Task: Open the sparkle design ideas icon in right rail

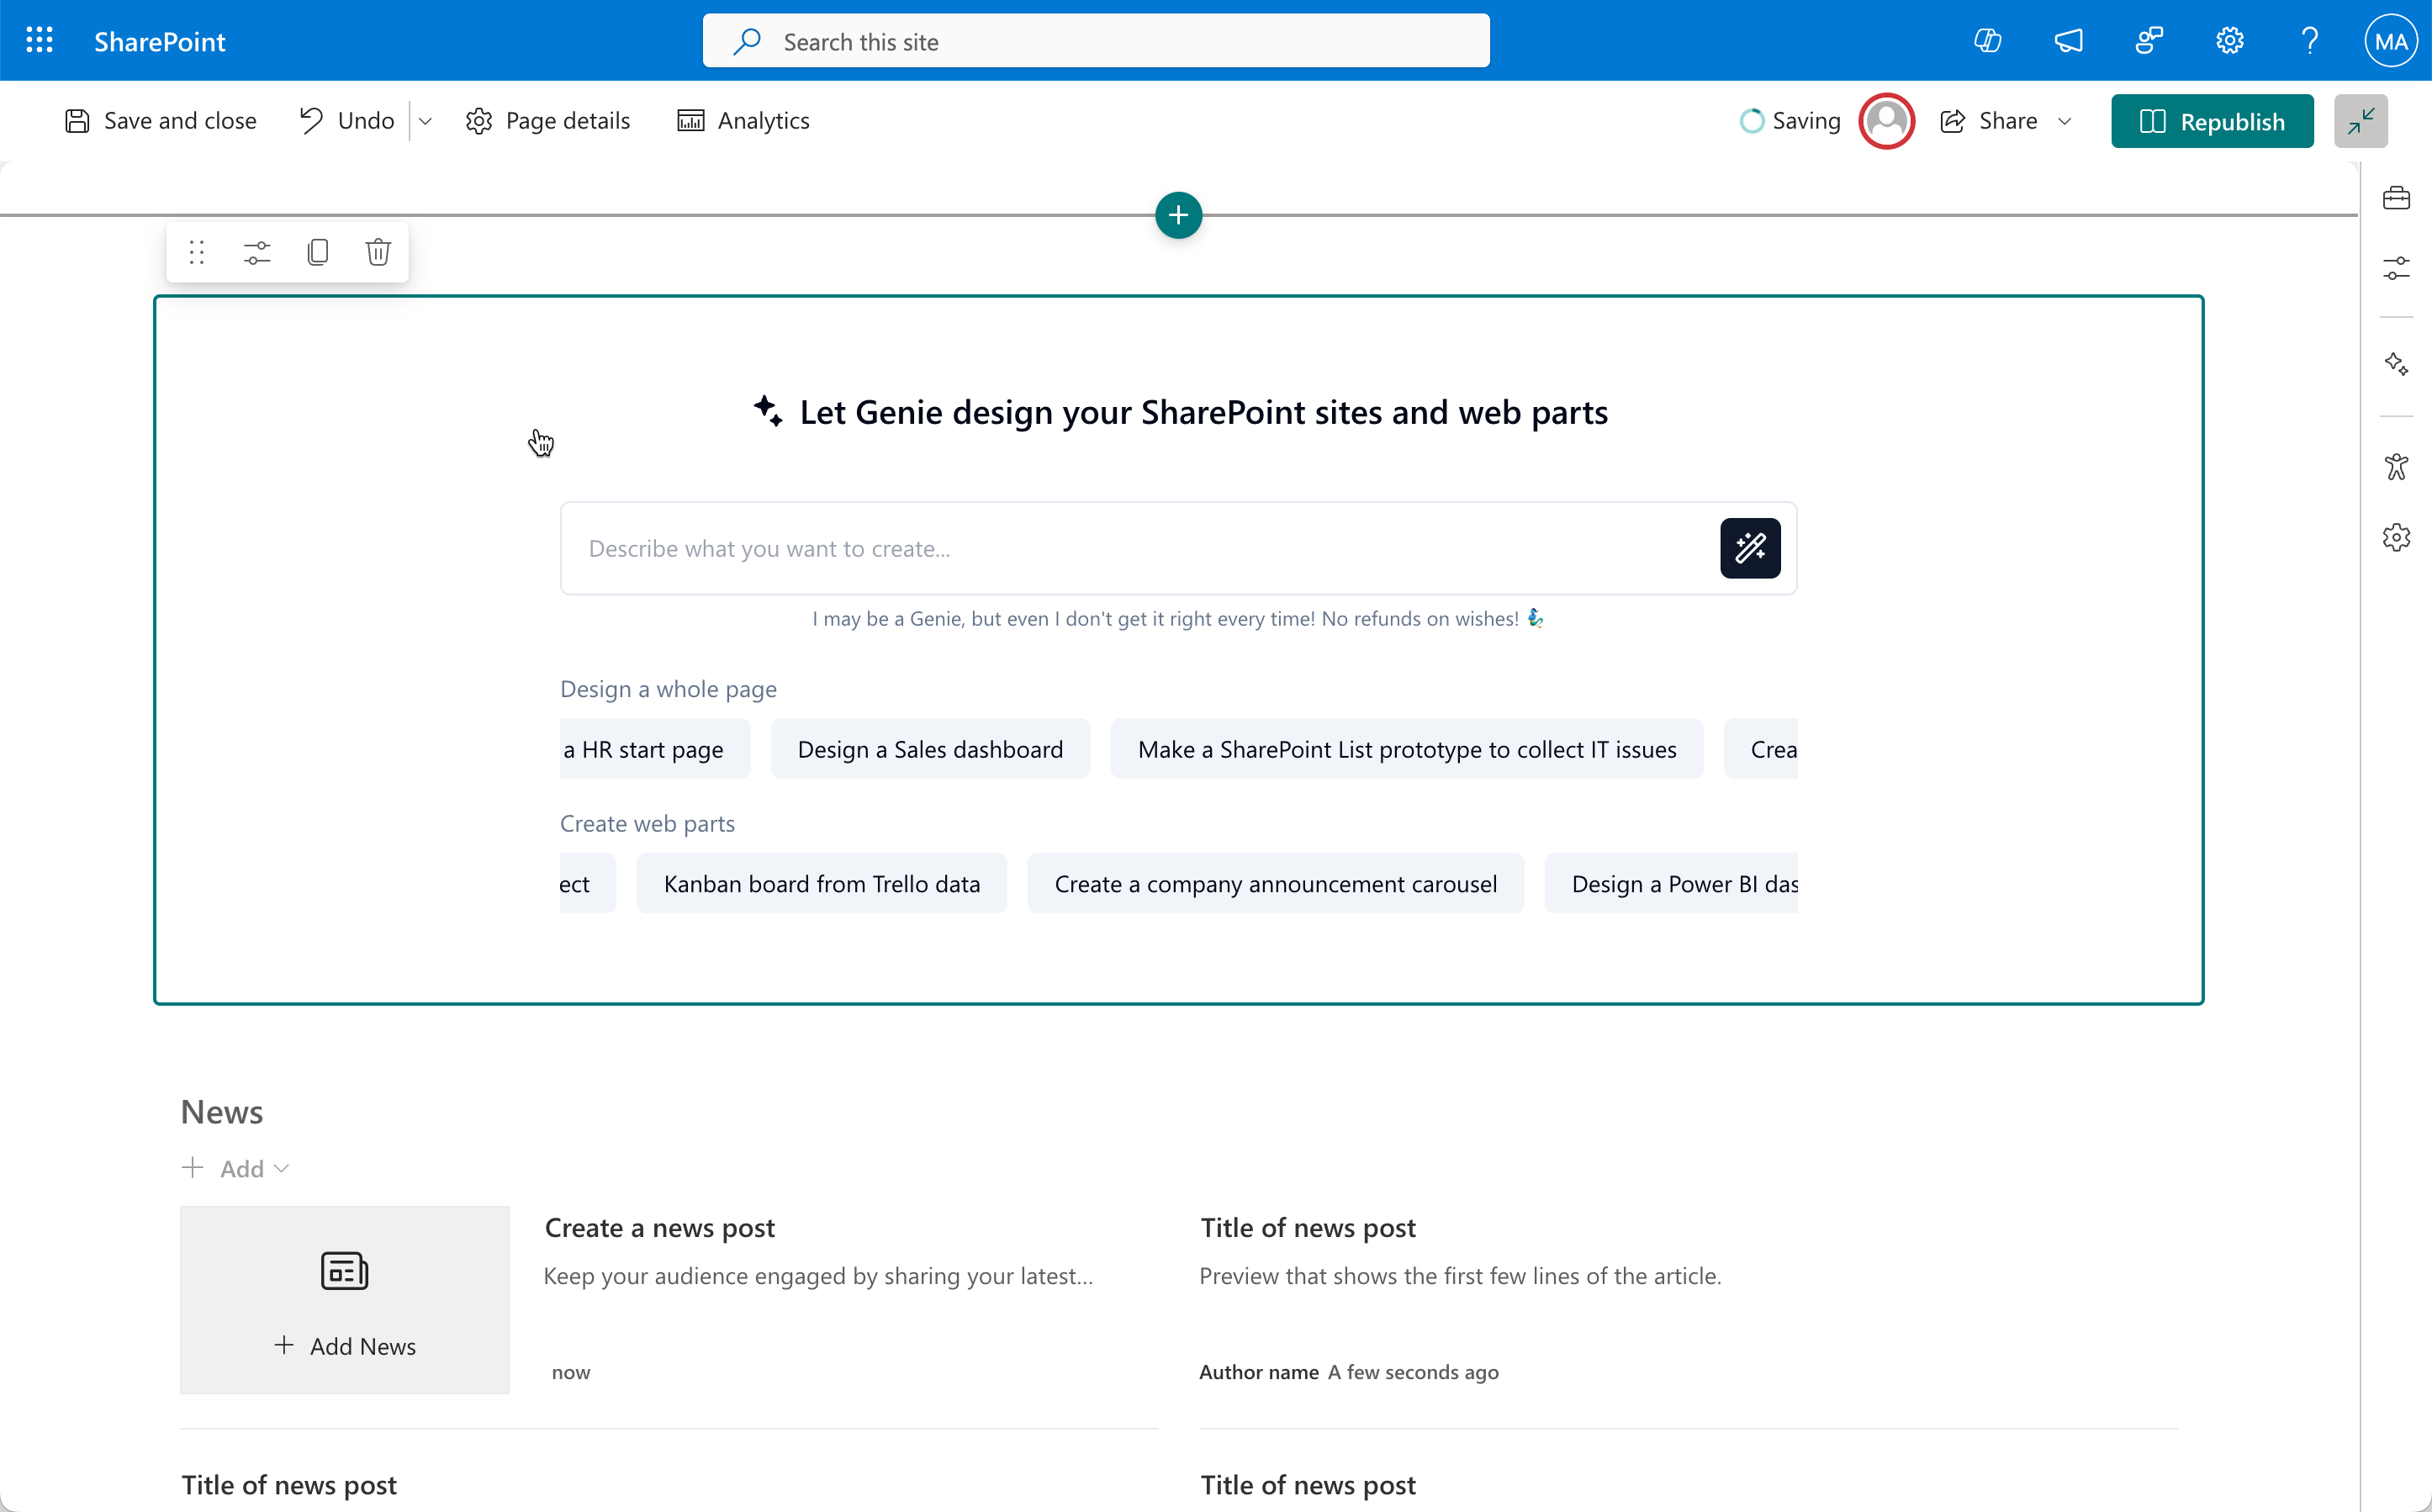Action: point(2396,364)
